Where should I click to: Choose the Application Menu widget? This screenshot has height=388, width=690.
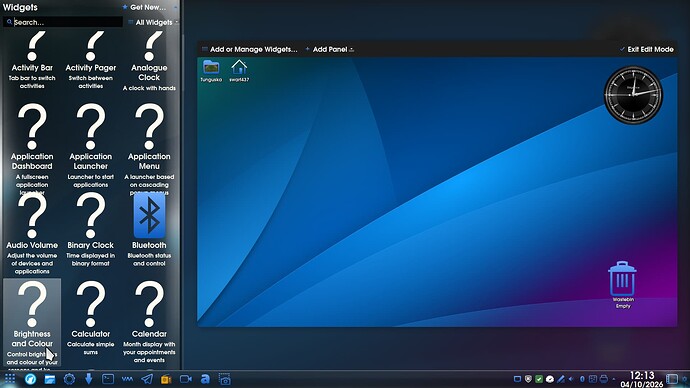tap(149, 147)
